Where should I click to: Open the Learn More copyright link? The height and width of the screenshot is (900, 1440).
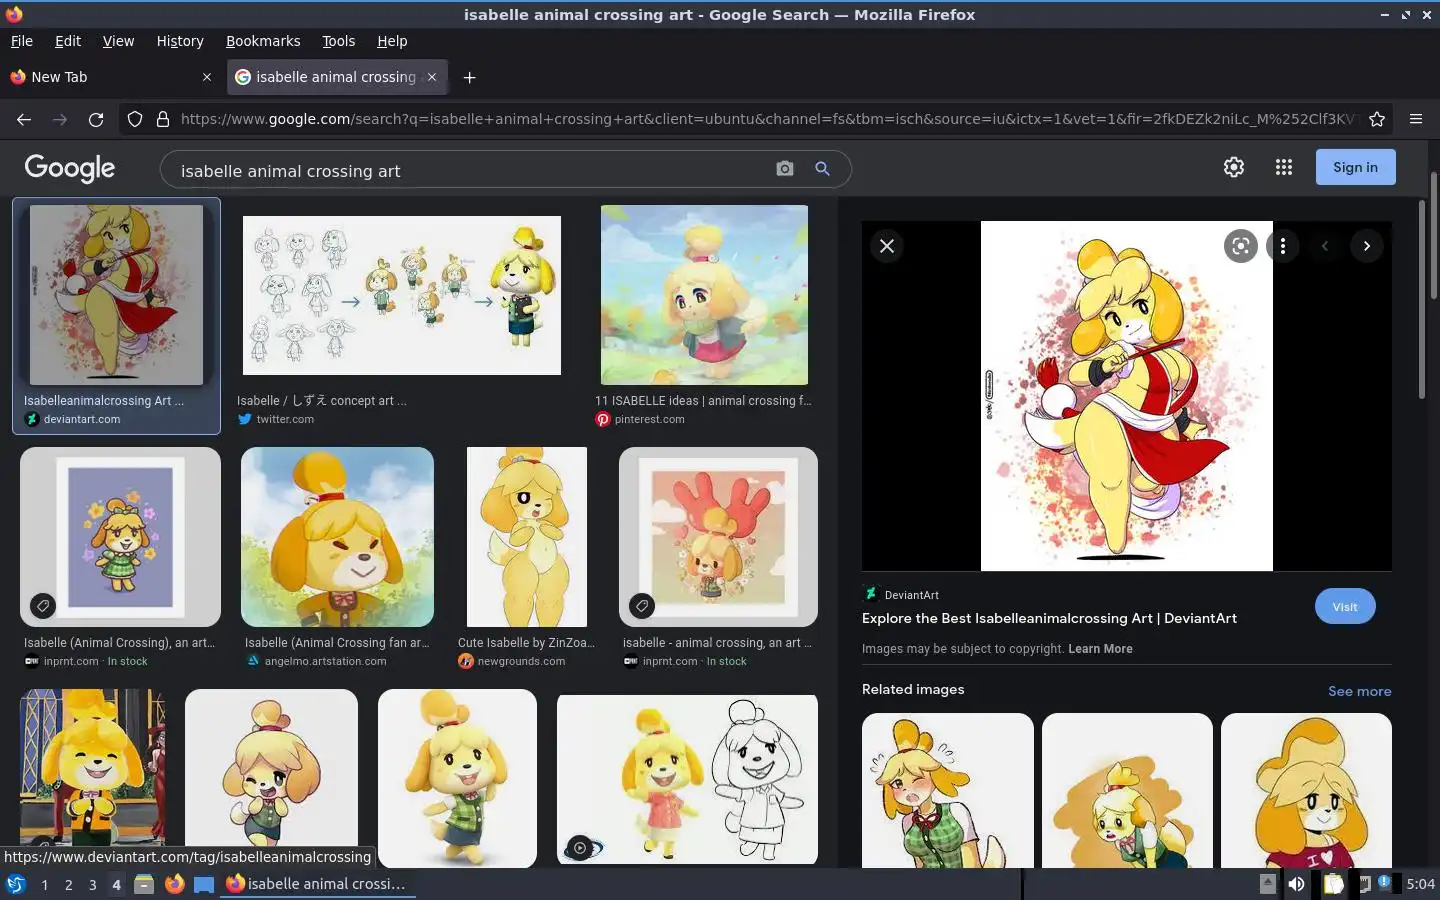click(1100, 649)
